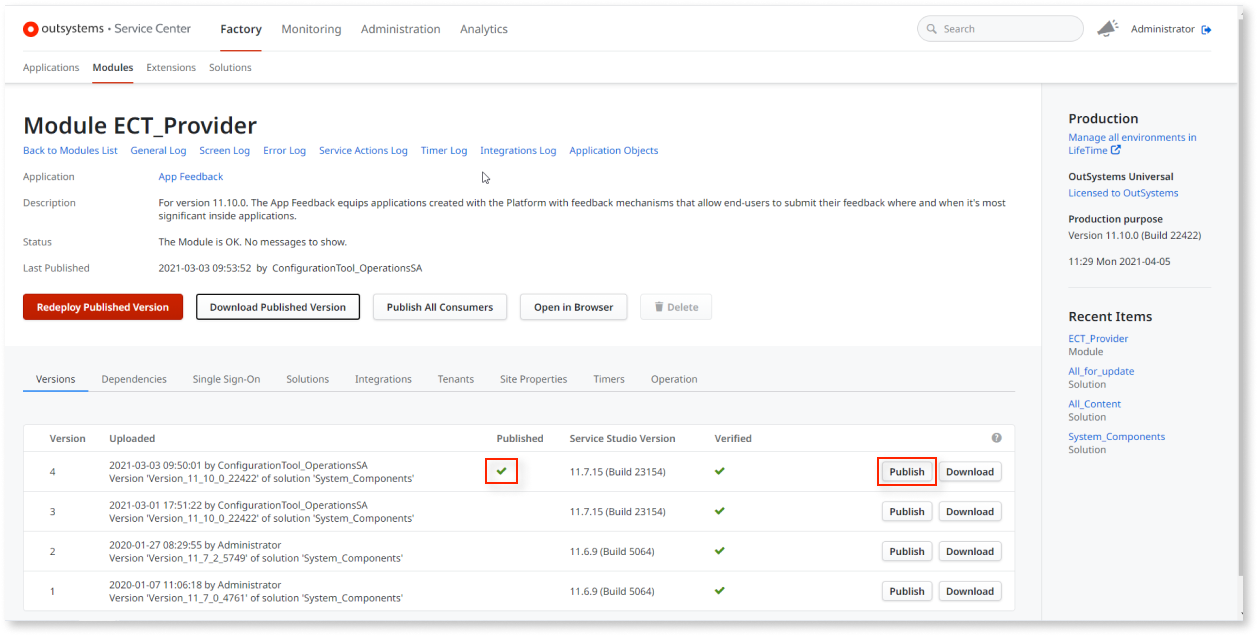Open notifications via the bell icon

[1108, 29]
